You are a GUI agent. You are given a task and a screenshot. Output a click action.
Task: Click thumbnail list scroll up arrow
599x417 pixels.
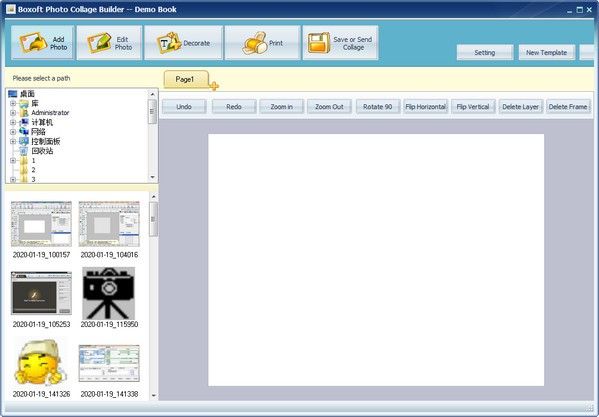[x=154, y=197]
